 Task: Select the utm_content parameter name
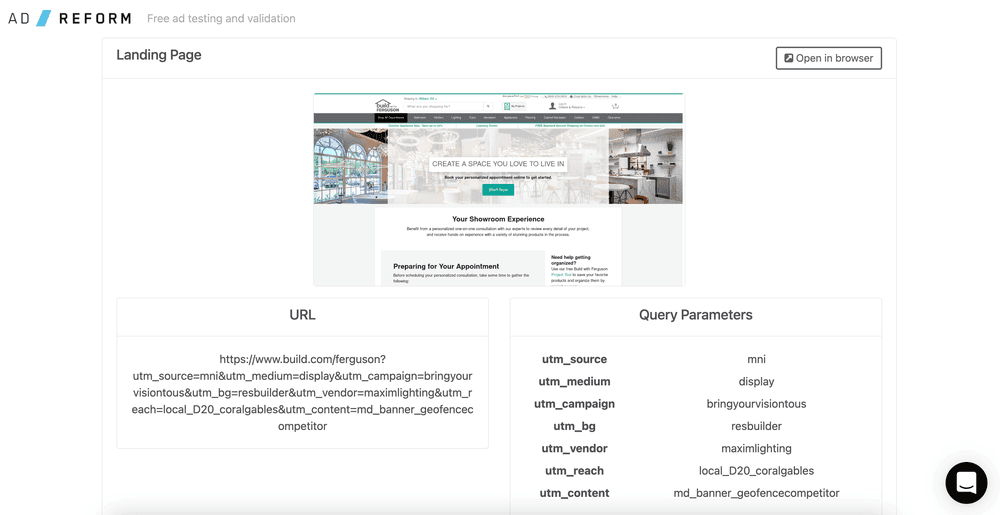point(575,493)
